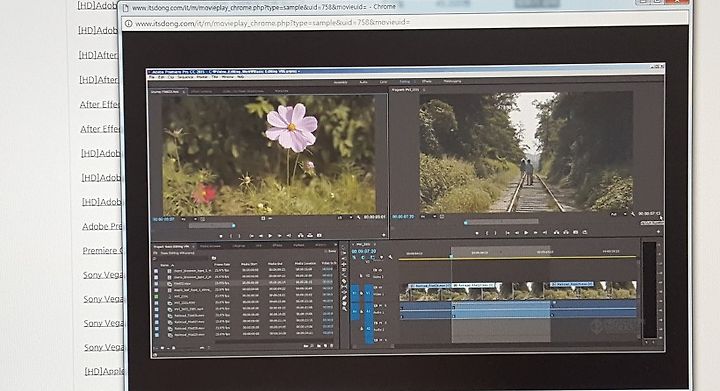Toggle A1 track targeting button

pos(369,311)
